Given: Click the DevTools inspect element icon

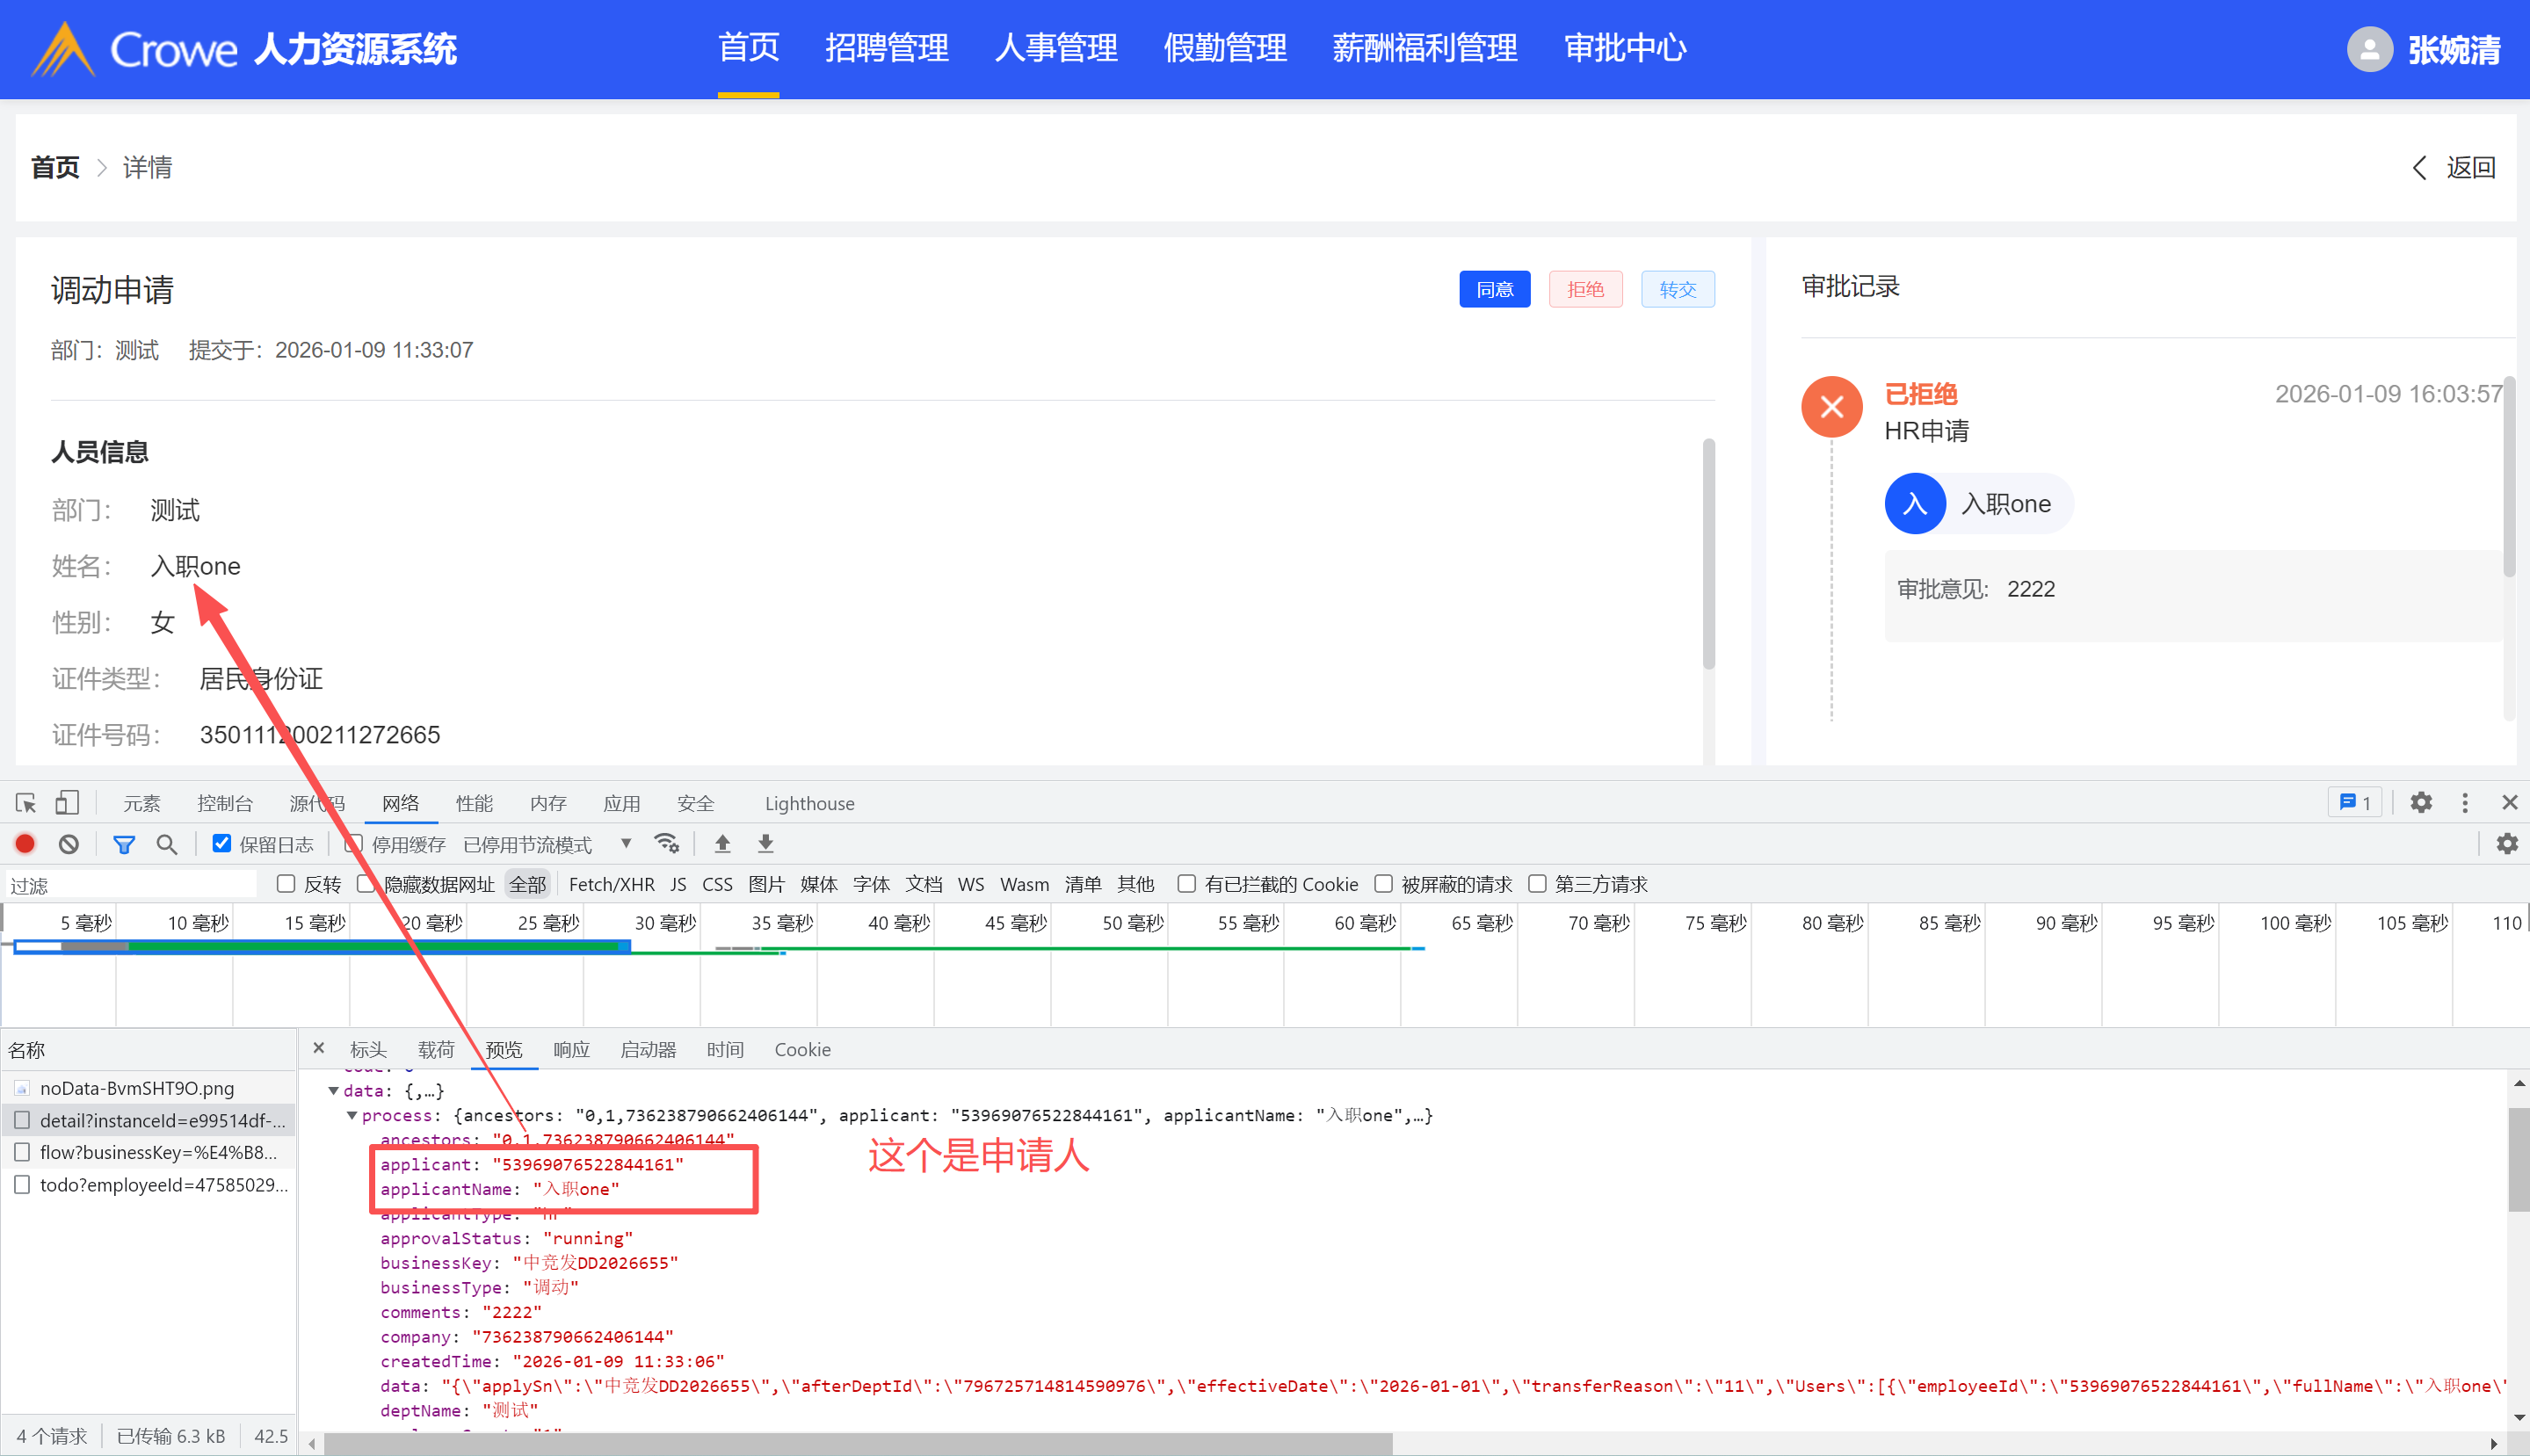Looking at the screenshot, I should pyautogui.click(x=26, y=803).
